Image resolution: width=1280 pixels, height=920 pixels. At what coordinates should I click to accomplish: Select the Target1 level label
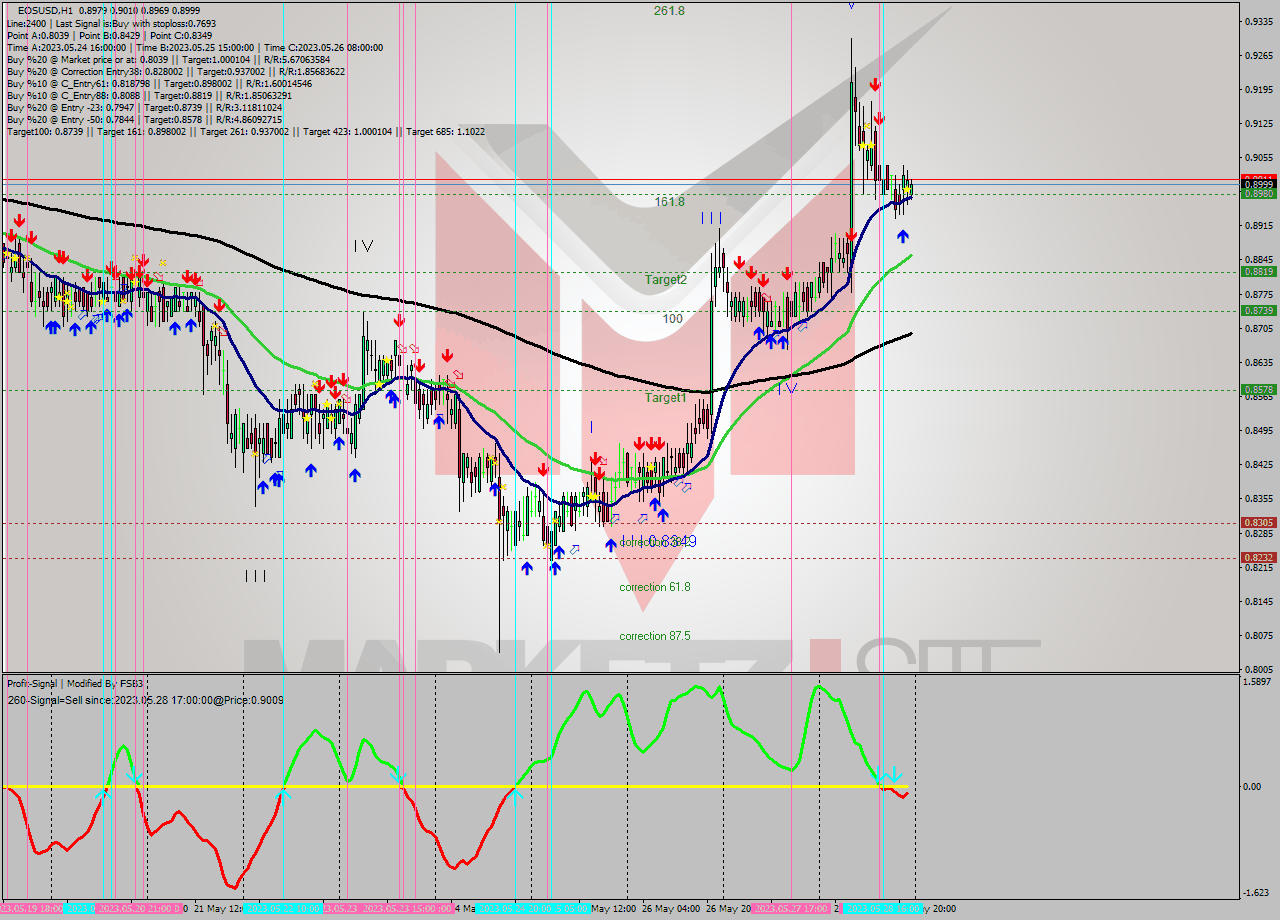pyautogui.click(x=665, y=398)
